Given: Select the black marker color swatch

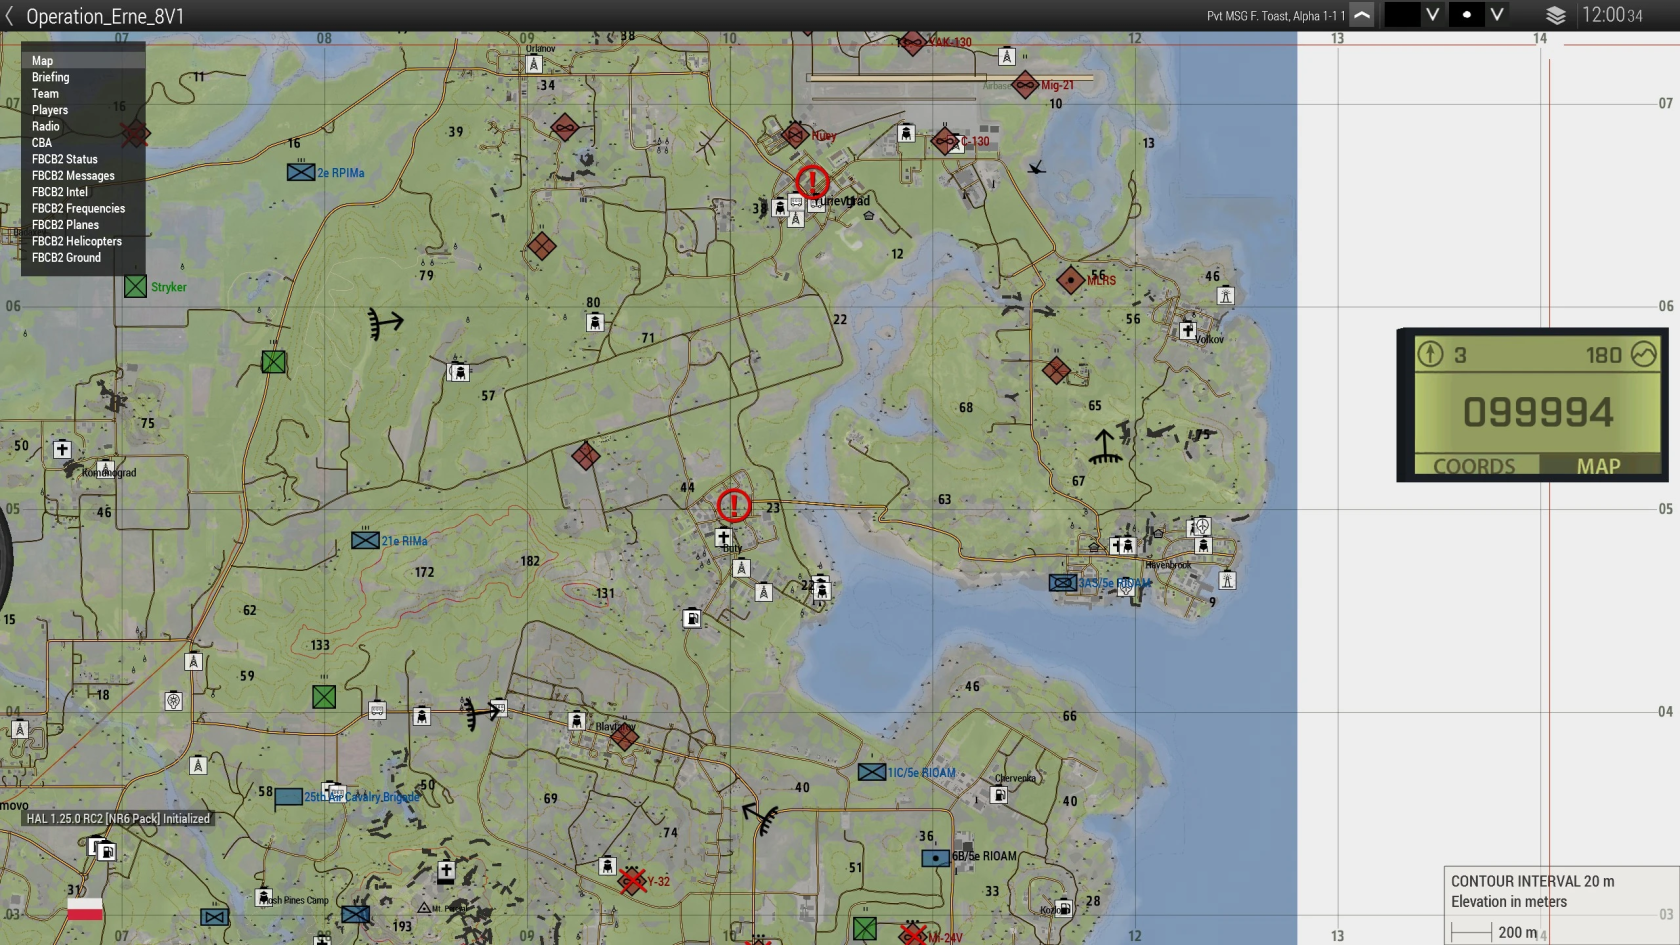Looking at the screenshot, I should (x=1402, y=15).
